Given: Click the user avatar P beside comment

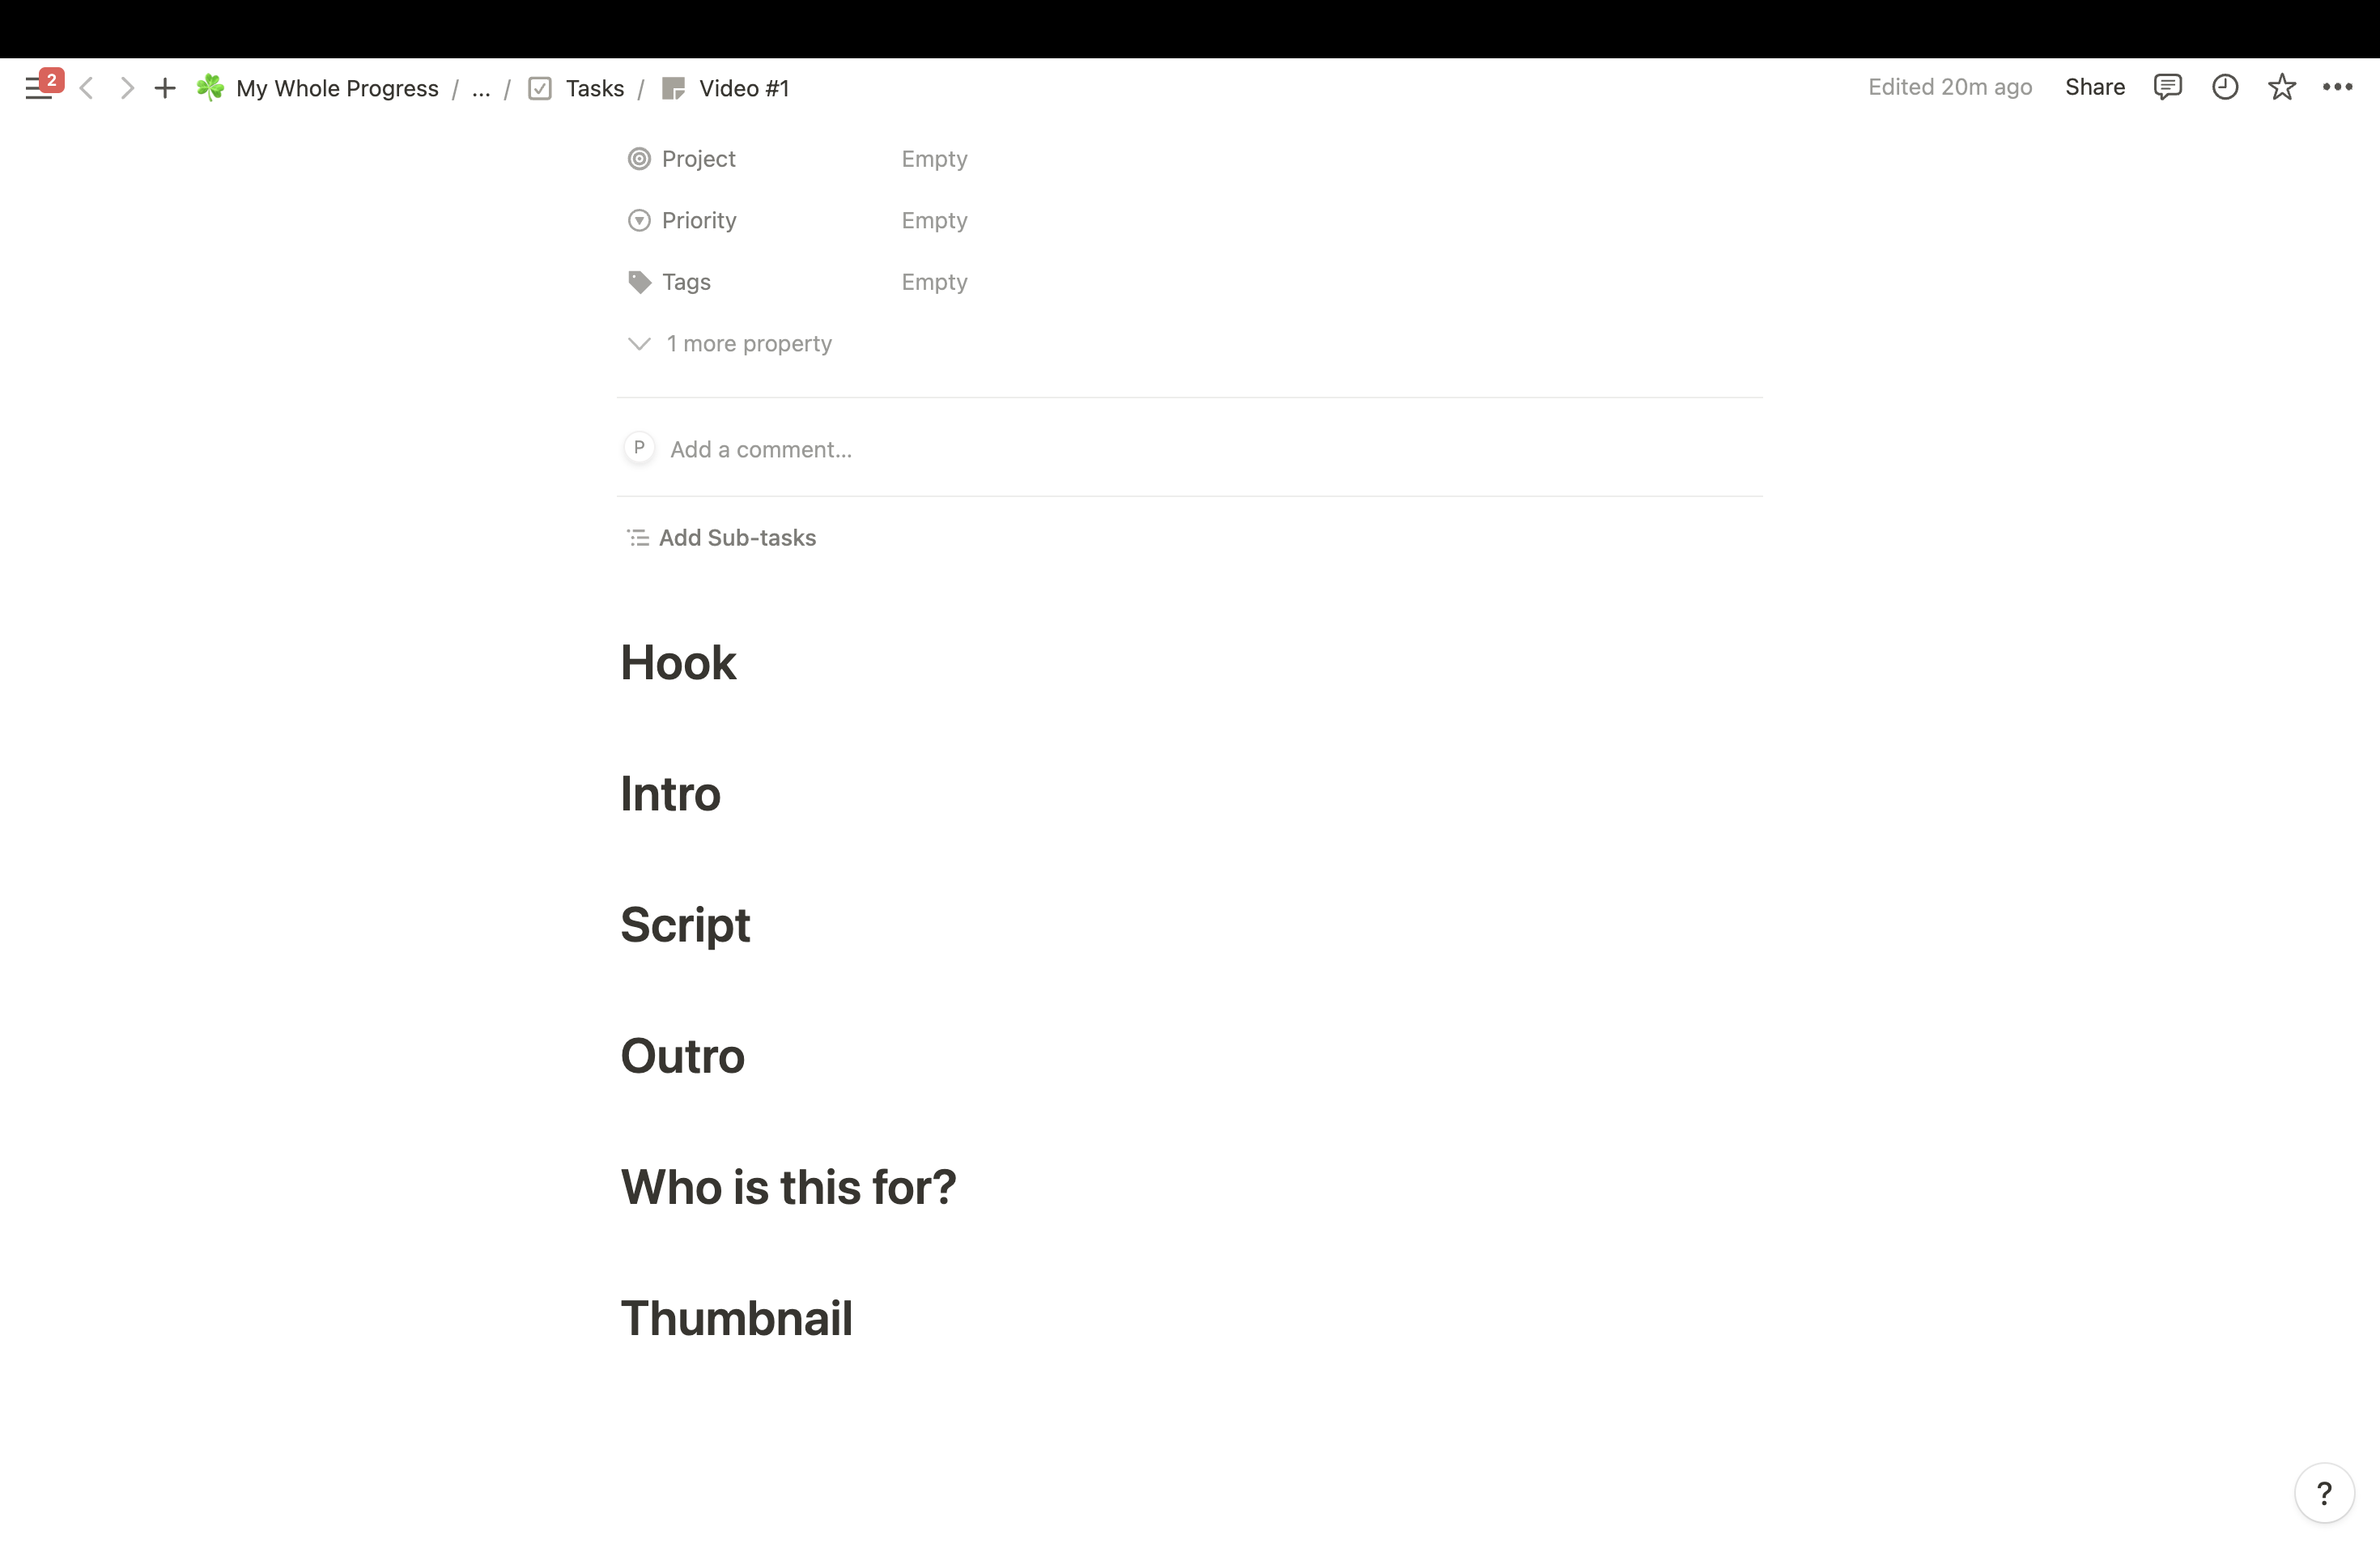Looking at the screenshot, I should pyautogui.click(x=639, y=447).
